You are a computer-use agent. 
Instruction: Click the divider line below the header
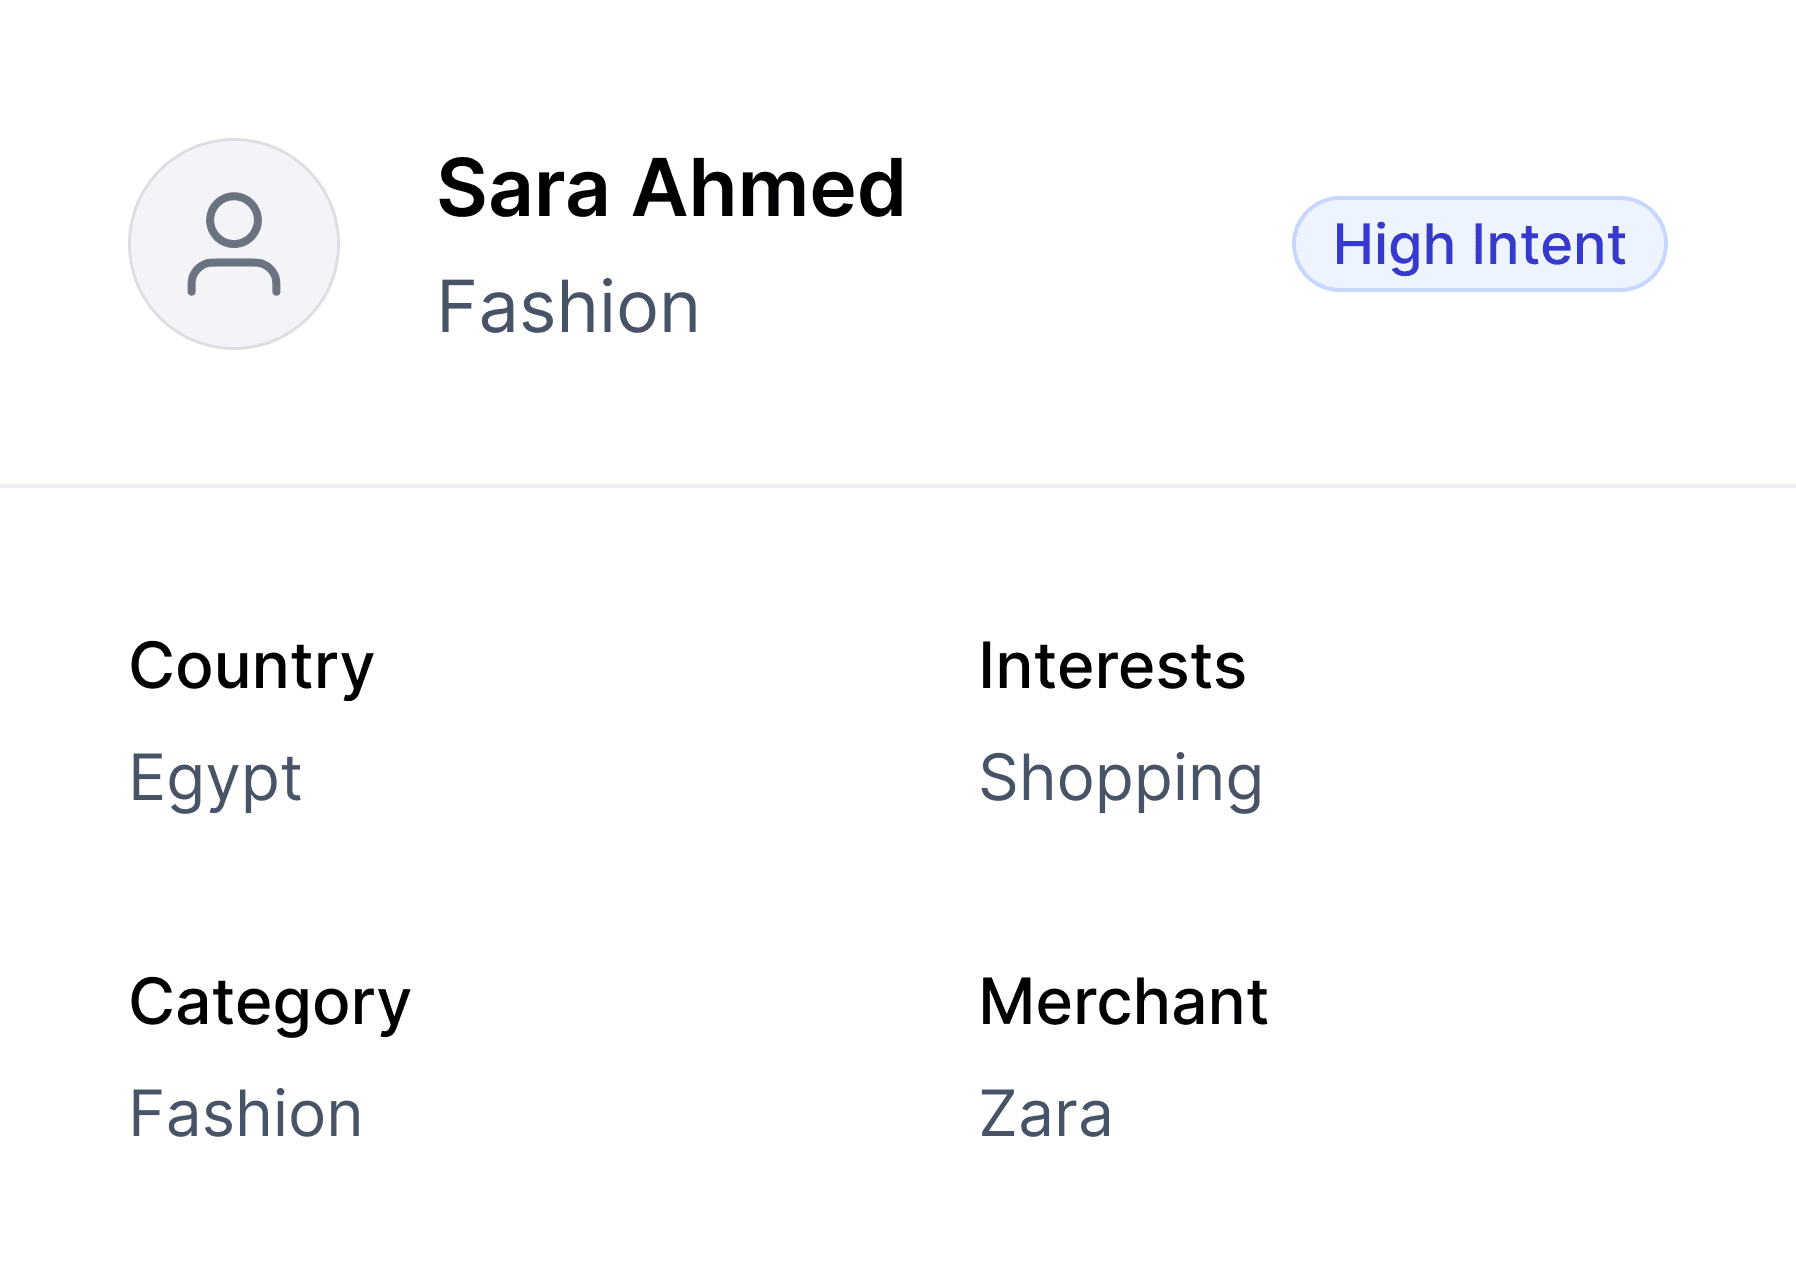(x=898, y=486)
